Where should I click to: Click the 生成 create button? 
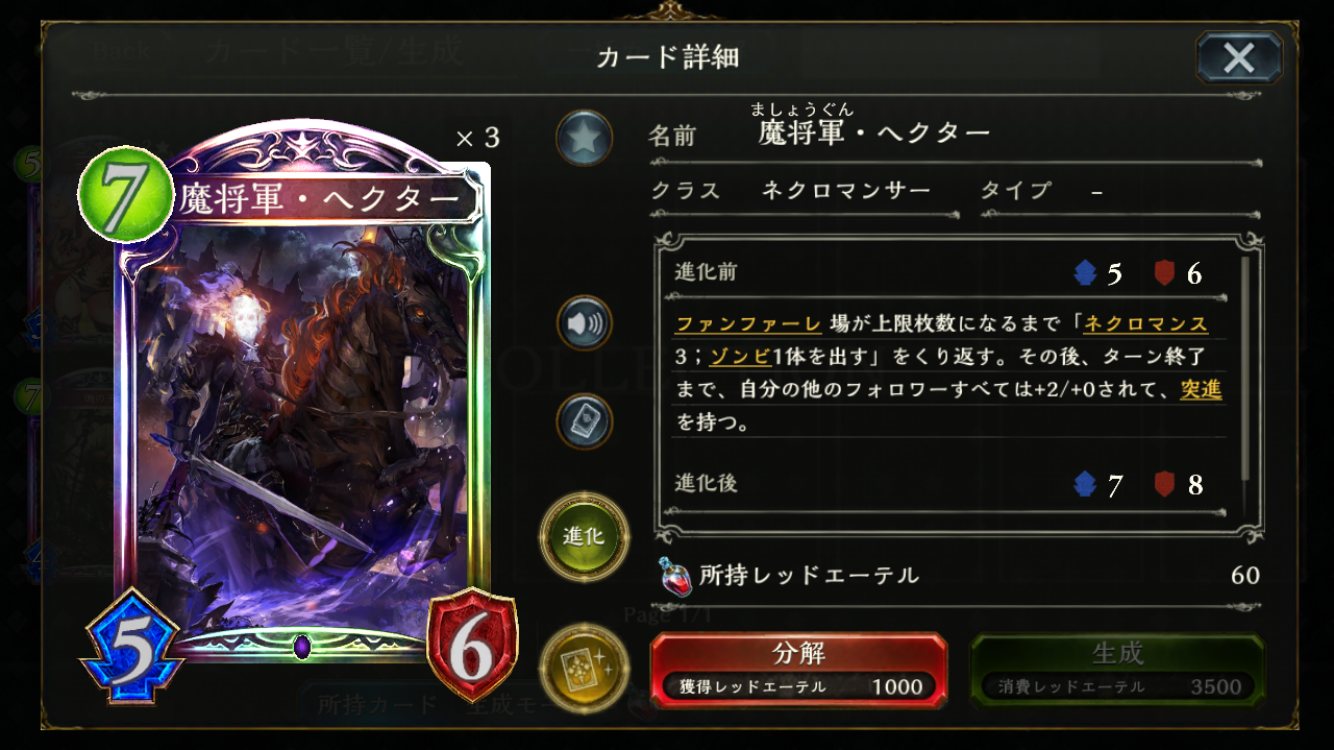(x=1117, y=669)
